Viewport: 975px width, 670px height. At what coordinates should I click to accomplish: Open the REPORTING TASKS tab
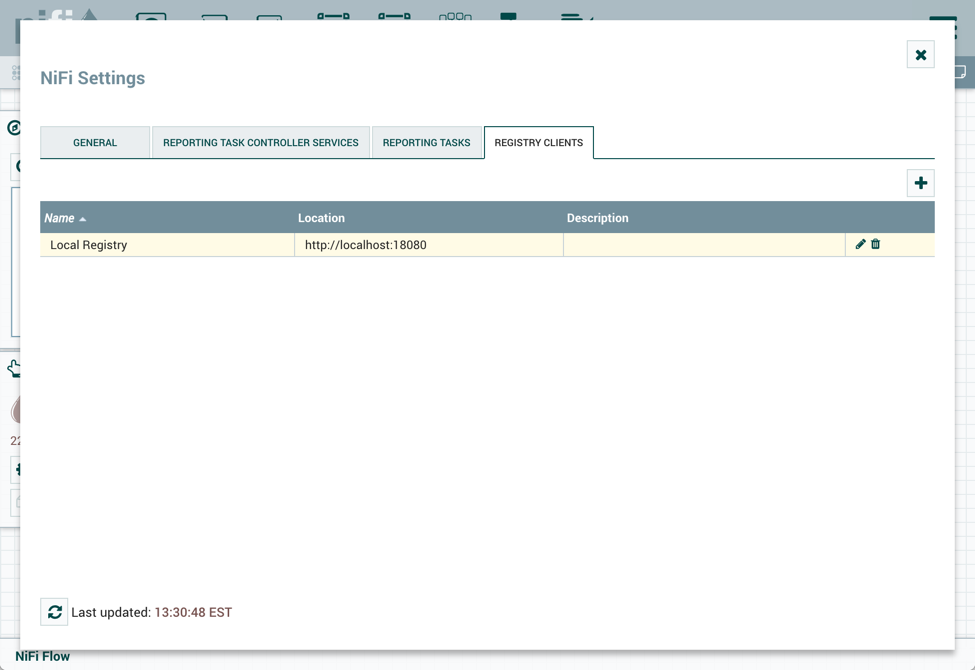[427, 142]
